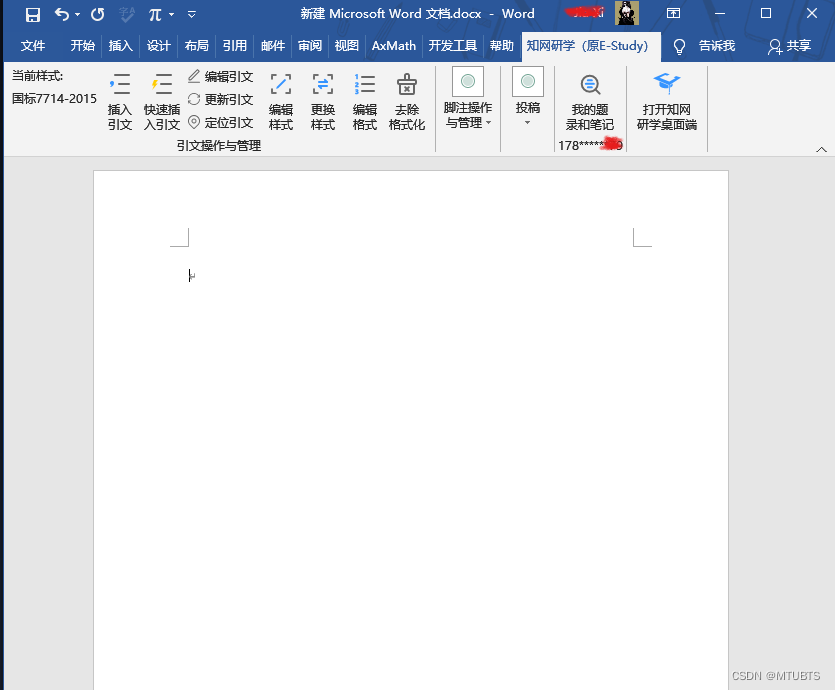Click the 国标7714-2015 current style text
Image resolution: width=835 pixels, height=690 pixels.
[x=54, y=98]
